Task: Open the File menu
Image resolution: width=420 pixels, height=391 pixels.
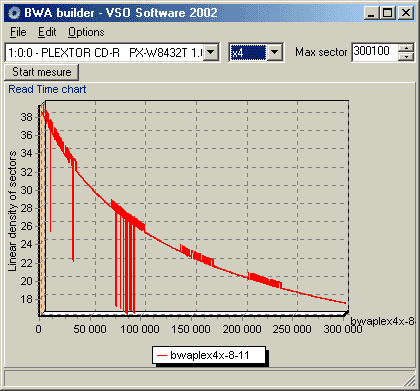Action: 18,32
